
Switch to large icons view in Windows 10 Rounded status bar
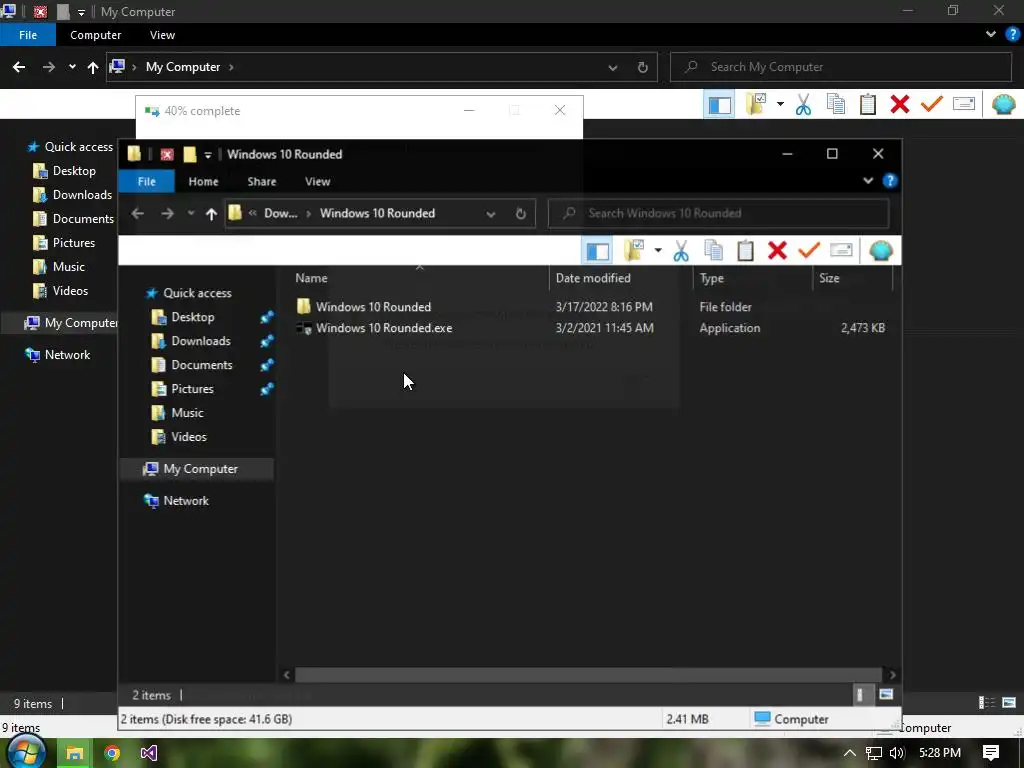pyautogui.click(x=886, y=695)
